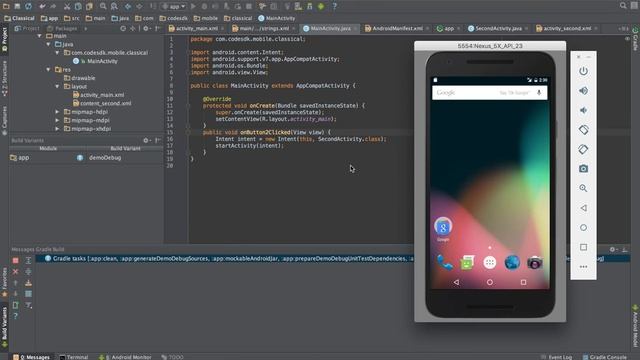This screenshot has width=640, height=360.
Task: Collapse the main folder in project tree
Action: point(40,36)
